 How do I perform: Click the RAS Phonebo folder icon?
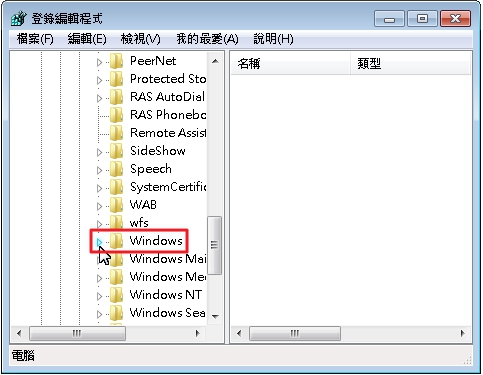(x=117, y=115)
